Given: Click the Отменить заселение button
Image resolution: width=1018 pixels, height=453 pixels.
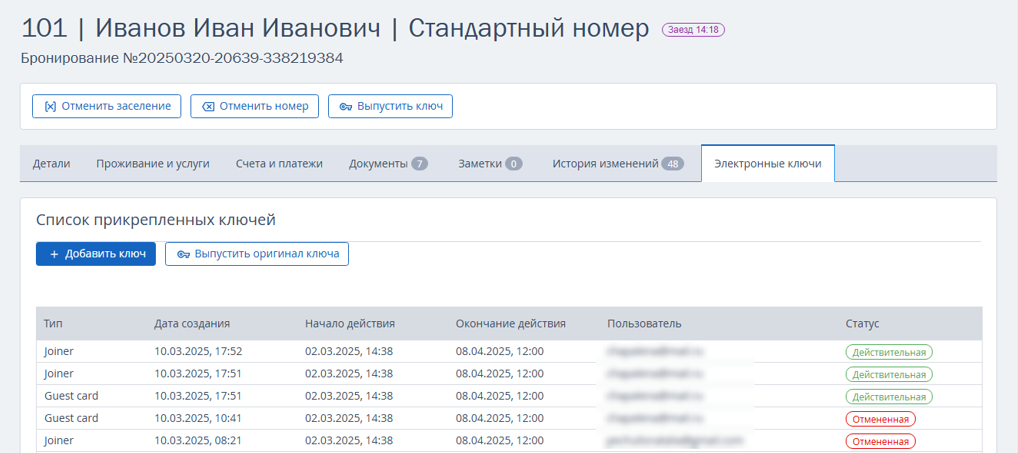Looking at the screenshot, I should click(x=106, y=106).
